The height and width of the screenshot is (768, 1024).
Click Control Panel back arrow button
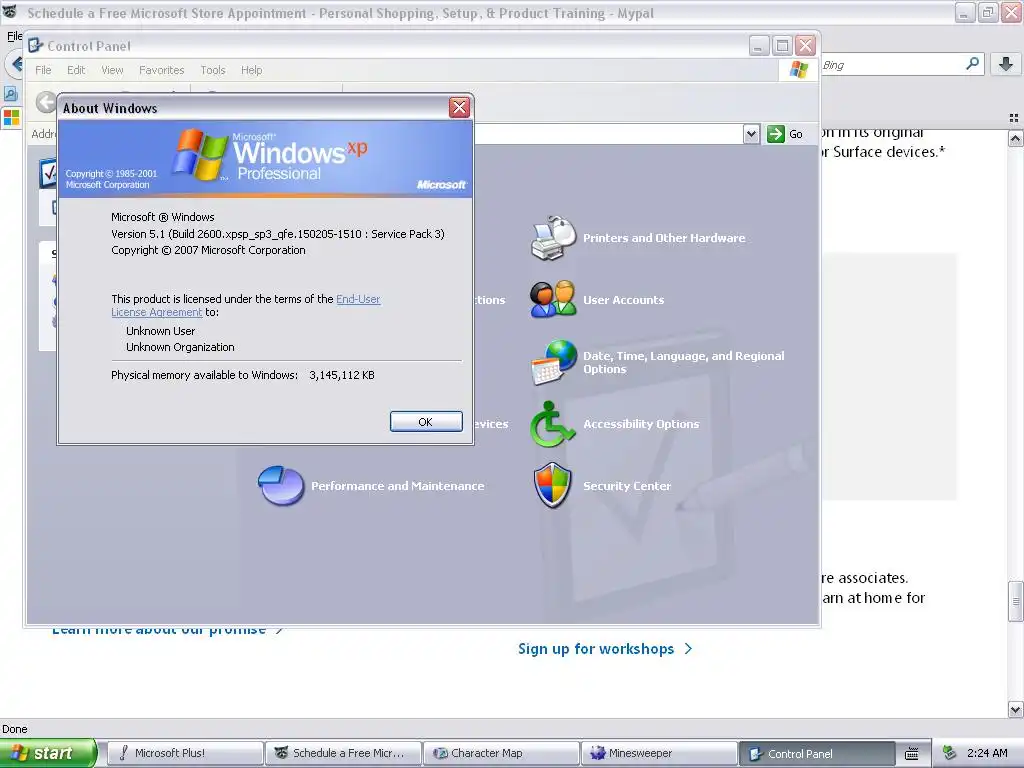point(46,102)
